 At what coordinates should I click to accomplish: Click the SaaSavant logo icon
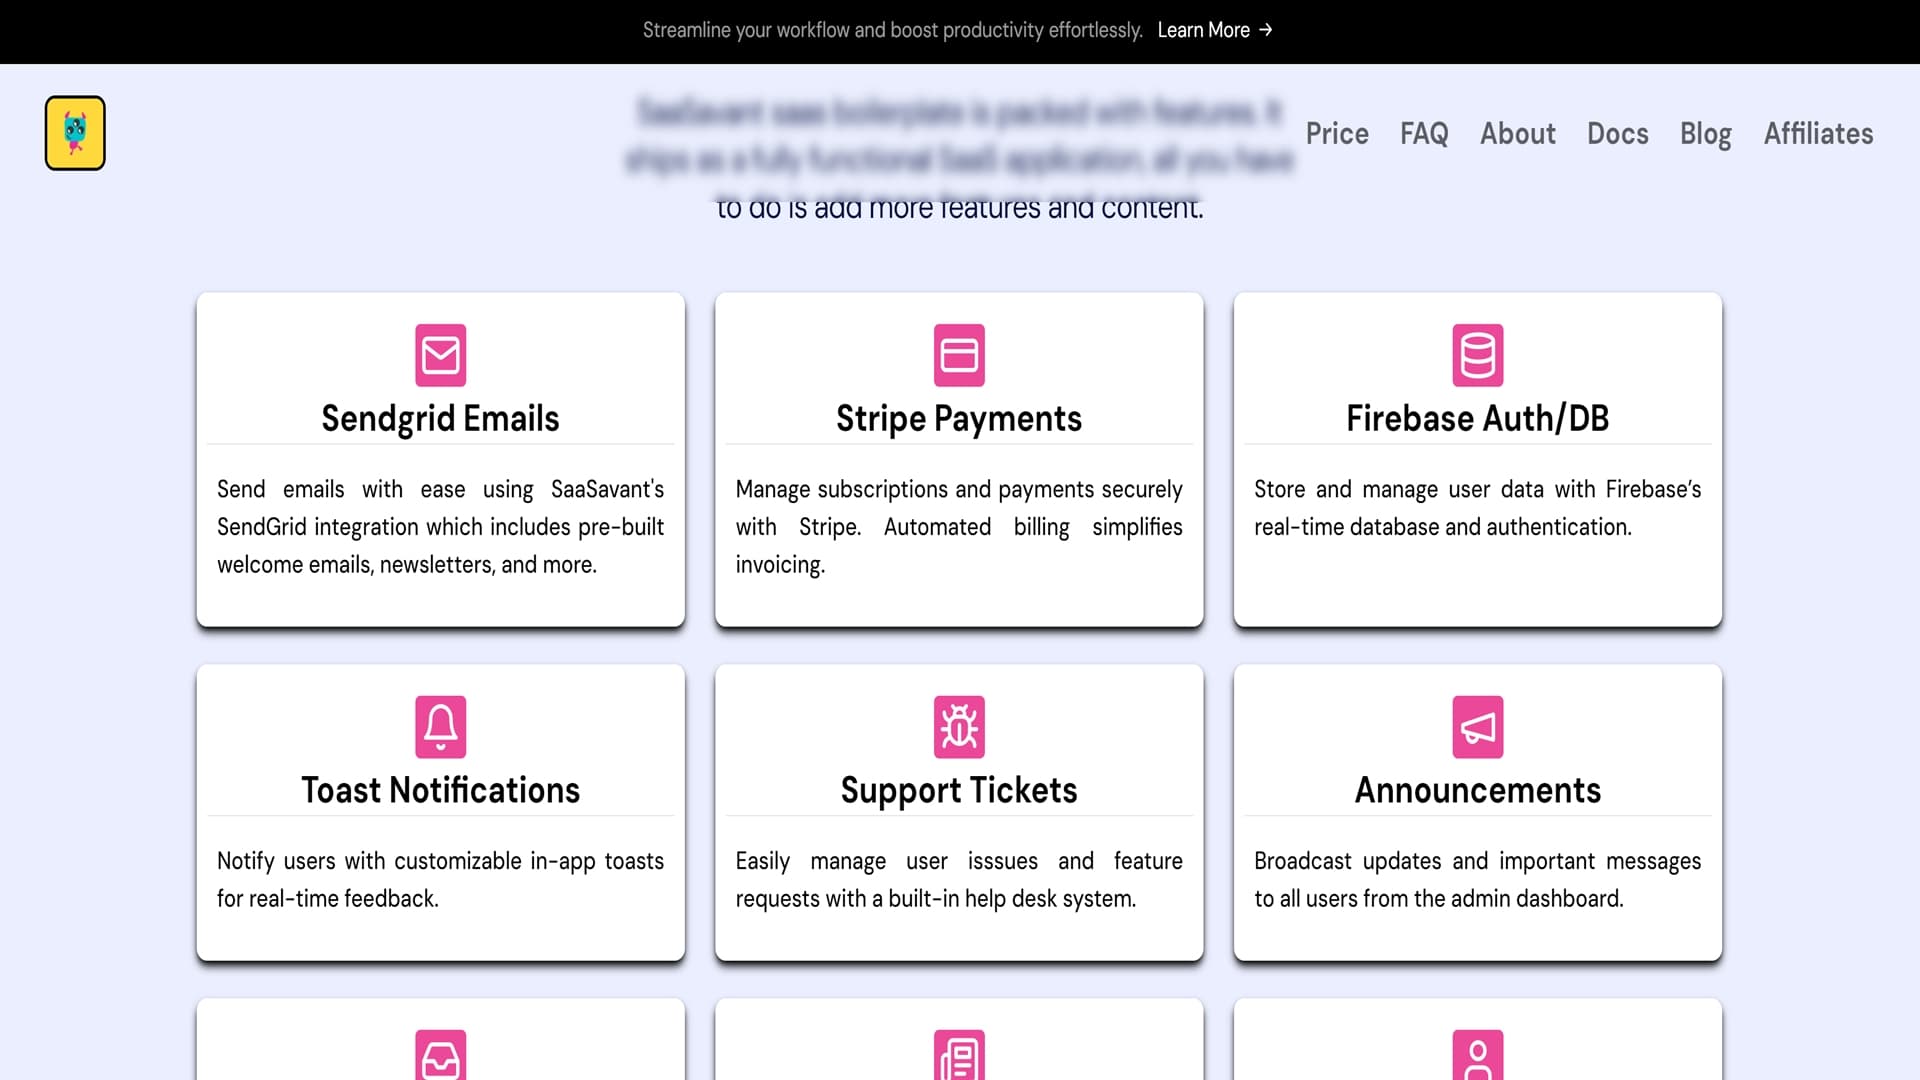tap(75, 132)
